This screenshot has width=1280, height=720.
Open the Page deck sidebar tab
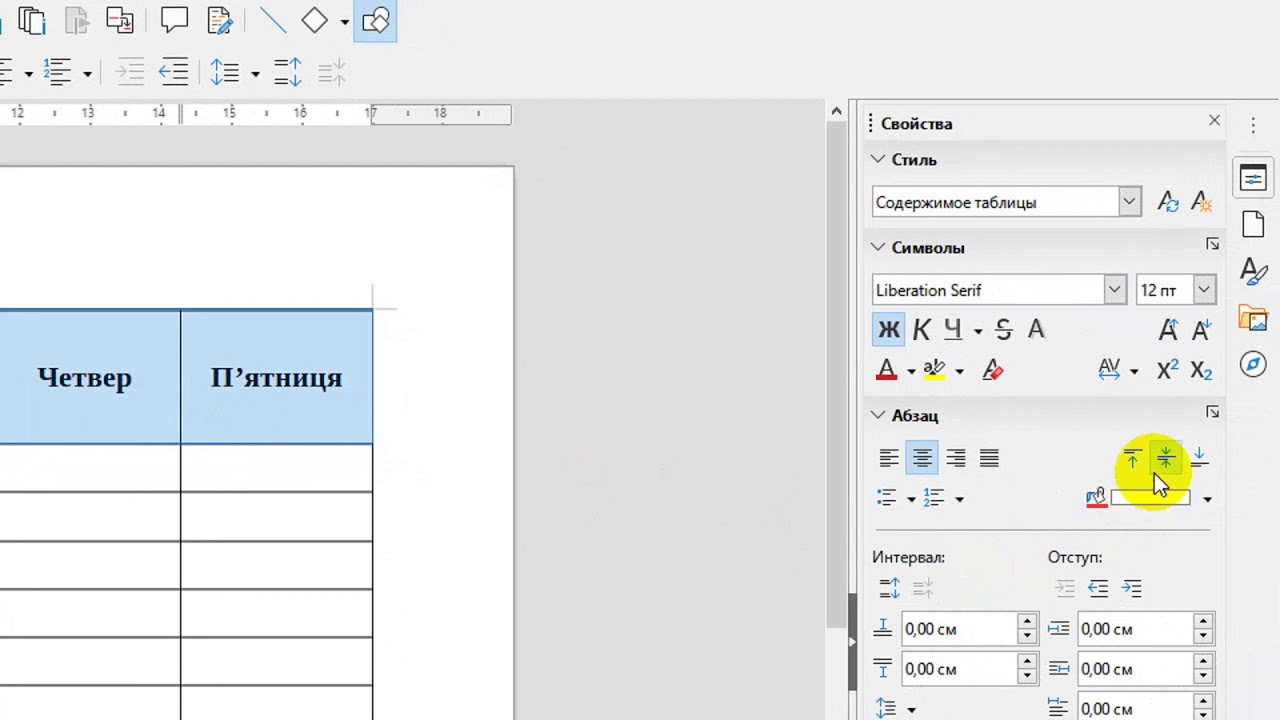1253,224
